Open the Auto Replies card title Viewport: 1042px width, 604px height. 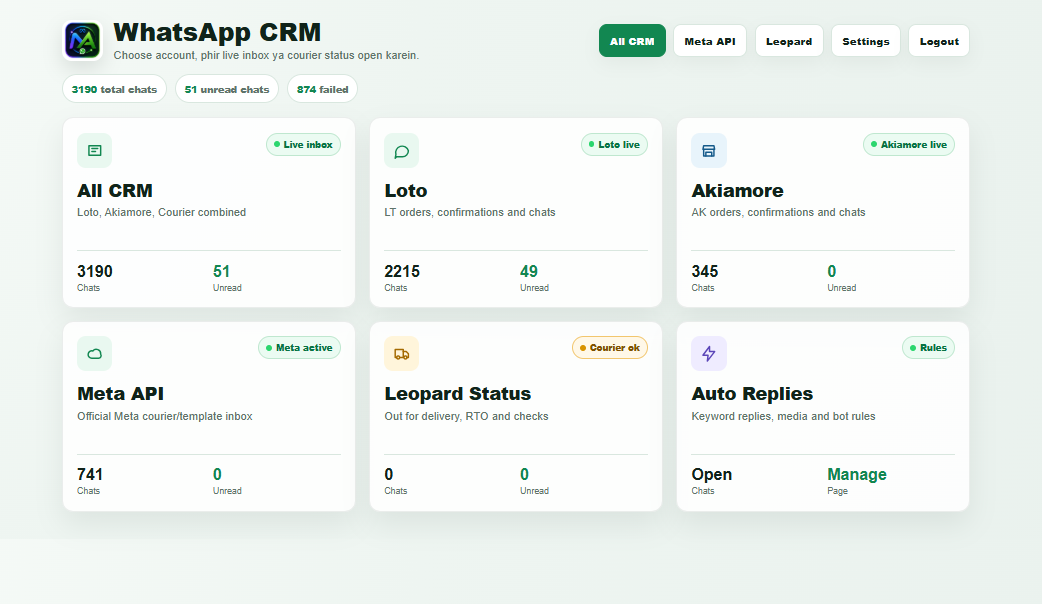[x=752, y=393]
